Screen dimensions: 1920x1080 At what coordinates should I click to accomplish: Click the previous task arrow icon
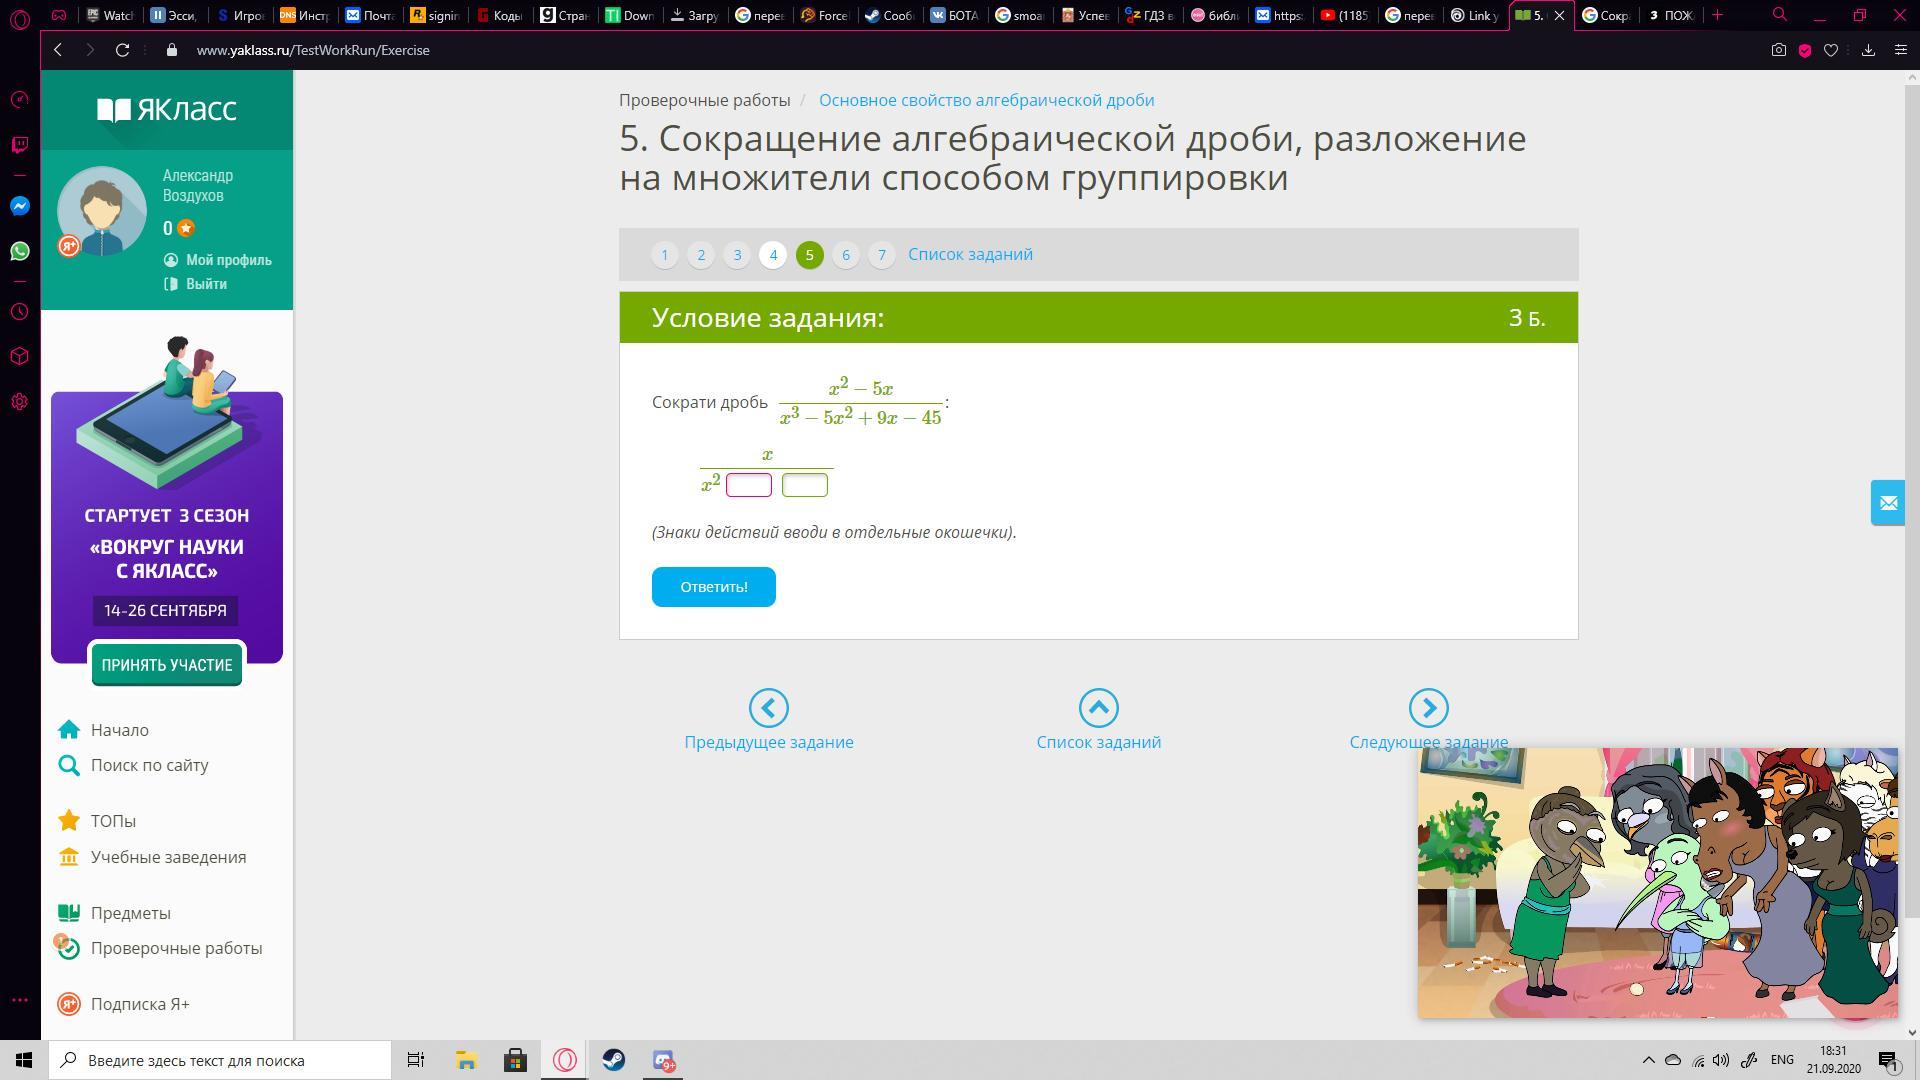[768, 708]
